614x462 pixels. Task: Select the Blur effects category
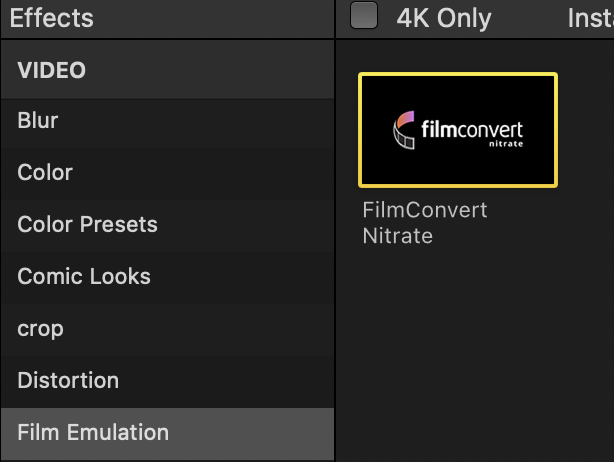38,121
